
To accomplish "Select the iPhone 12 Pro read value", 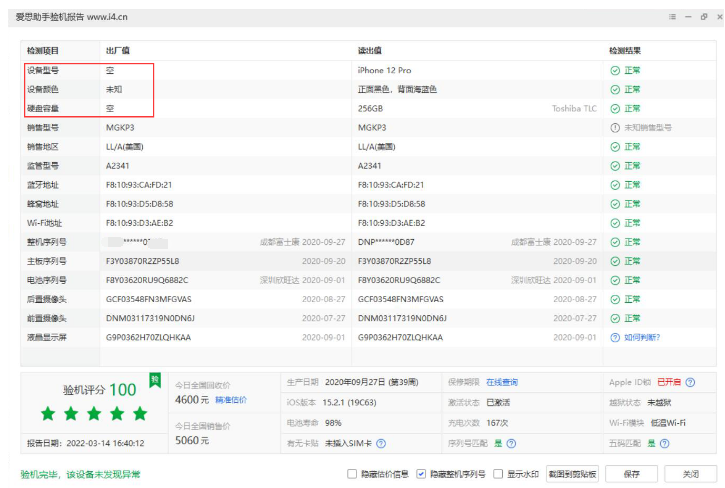I will [384, 70].
